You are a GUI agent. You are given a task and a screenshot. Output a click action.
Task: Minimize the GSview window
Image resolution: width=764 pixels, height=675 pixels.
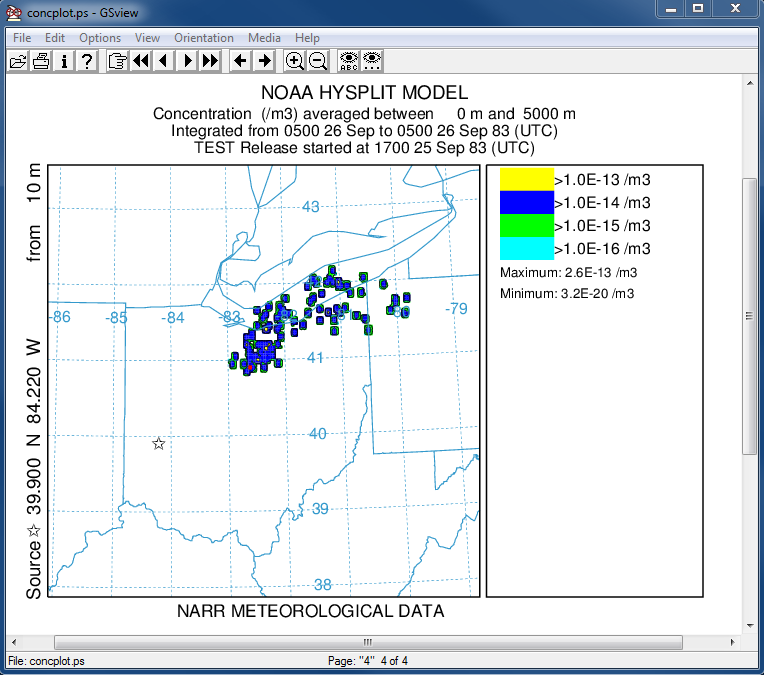[x=671, y=8]
